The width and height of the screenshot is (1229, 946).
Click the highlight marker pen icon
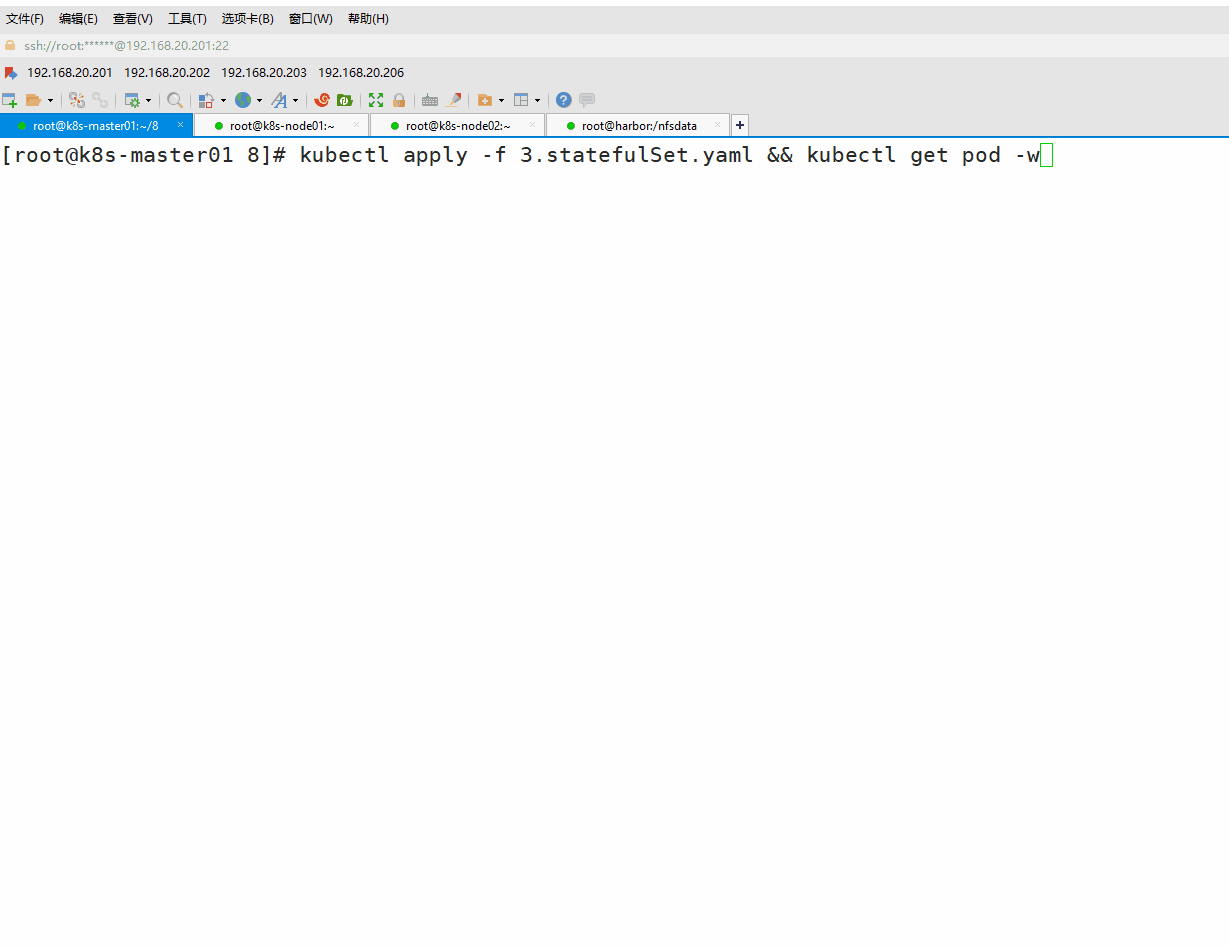click(x=454, y=100)
